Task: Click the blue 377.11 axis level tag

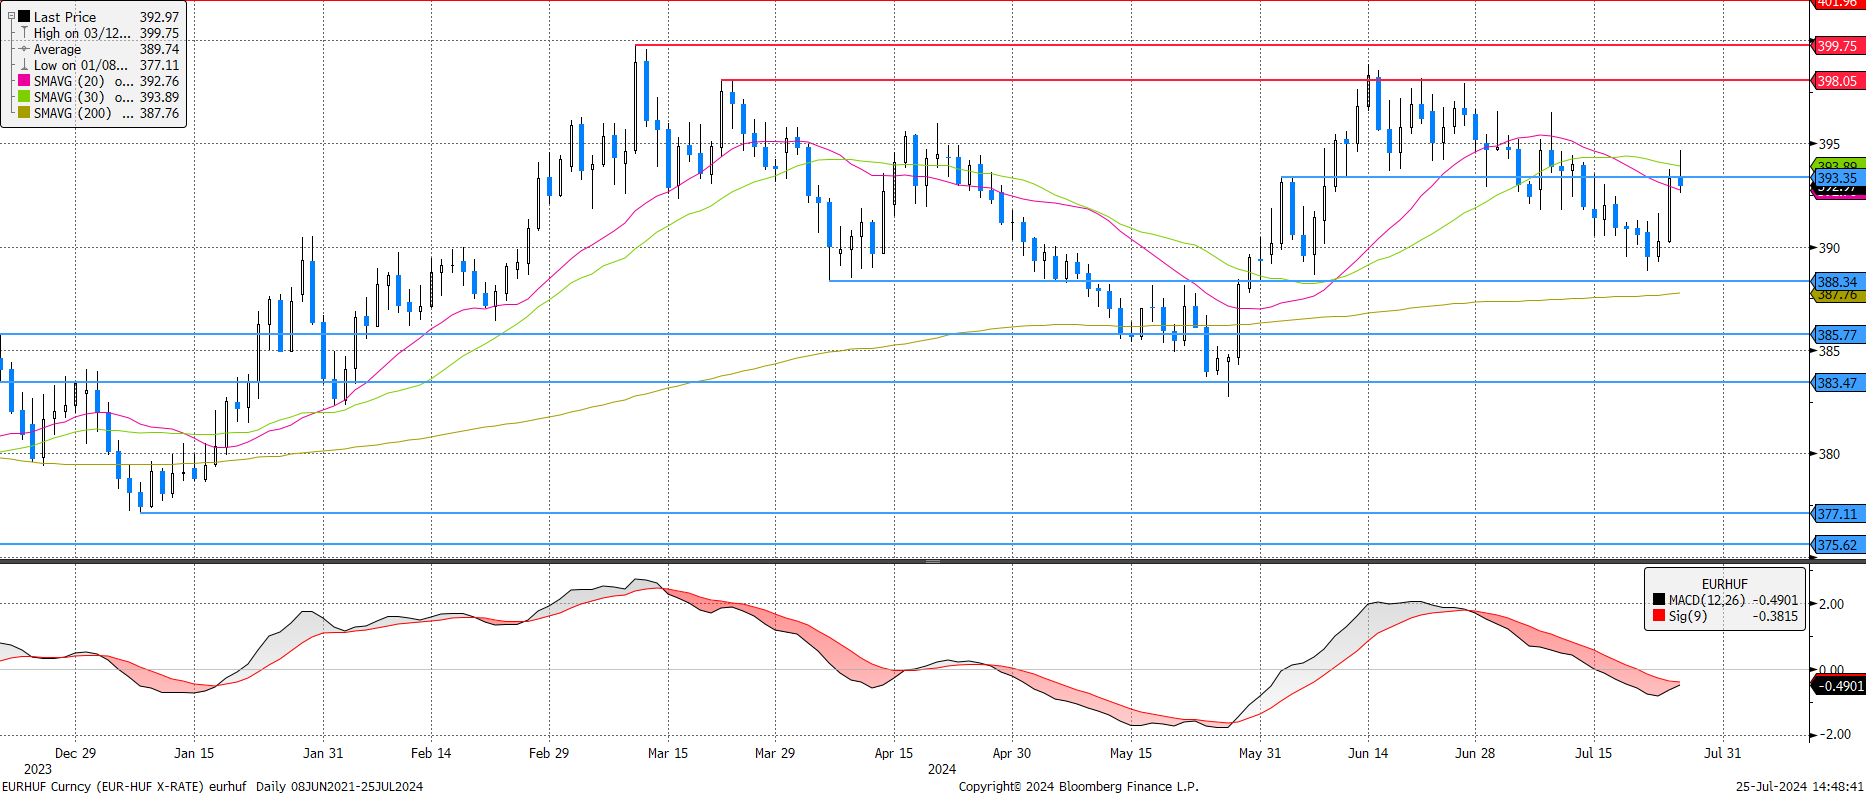Action: (x=1837, y=514)
